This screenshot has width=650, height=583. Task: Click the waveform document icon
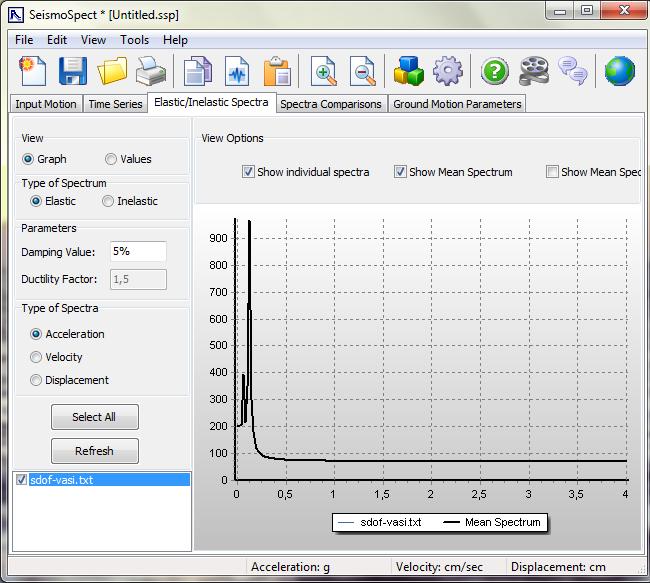pyautogui.click(x=237, y=71)
